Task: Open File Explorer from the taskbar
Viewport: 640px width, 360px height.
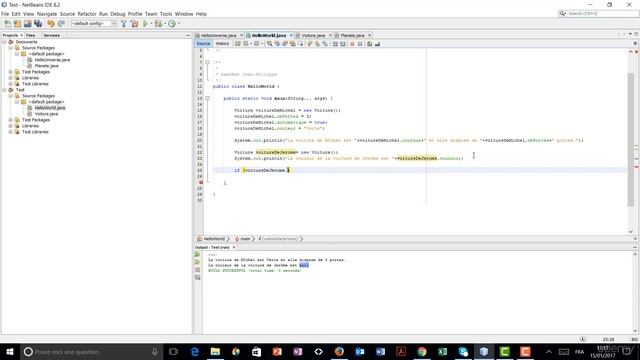Action: (x=215, y=351)
